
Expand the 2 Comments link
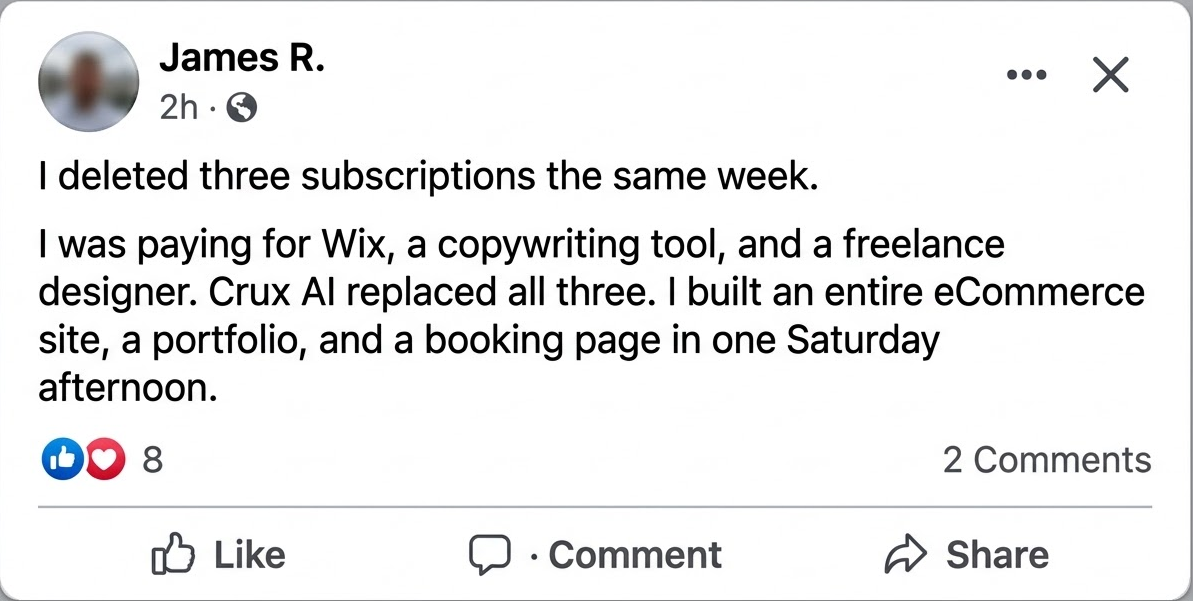pos(1046,460)
